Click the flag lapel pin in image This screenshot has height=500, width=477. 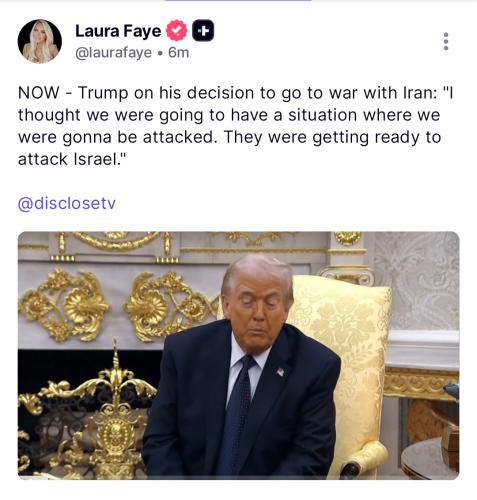coord(280,371)
